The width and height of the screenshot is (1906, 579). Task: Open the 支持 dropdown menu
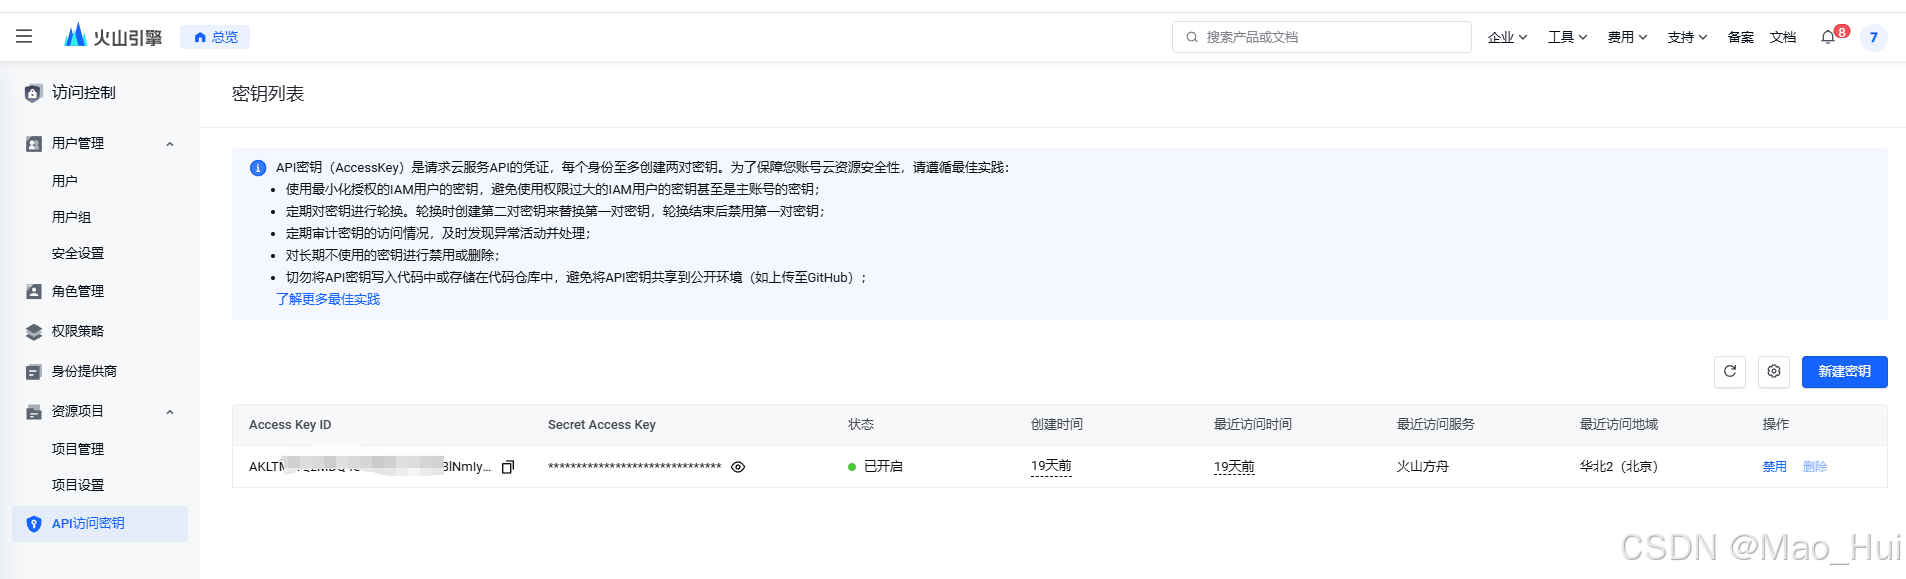point(1687,37)
